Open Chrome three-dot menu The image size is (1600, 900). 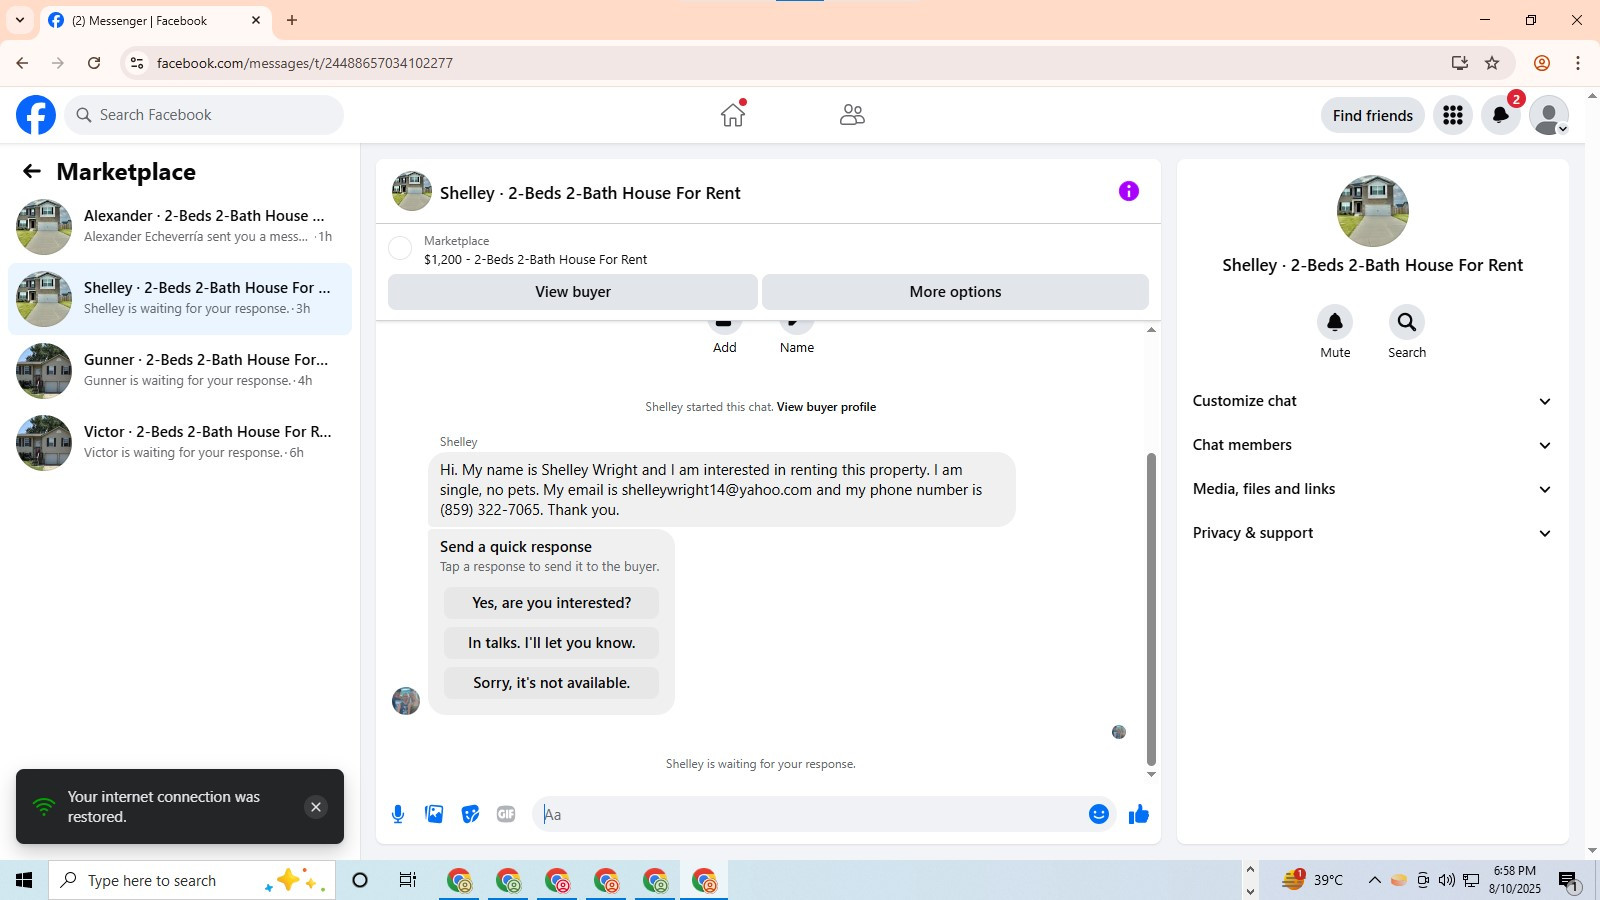(1578, 63)
